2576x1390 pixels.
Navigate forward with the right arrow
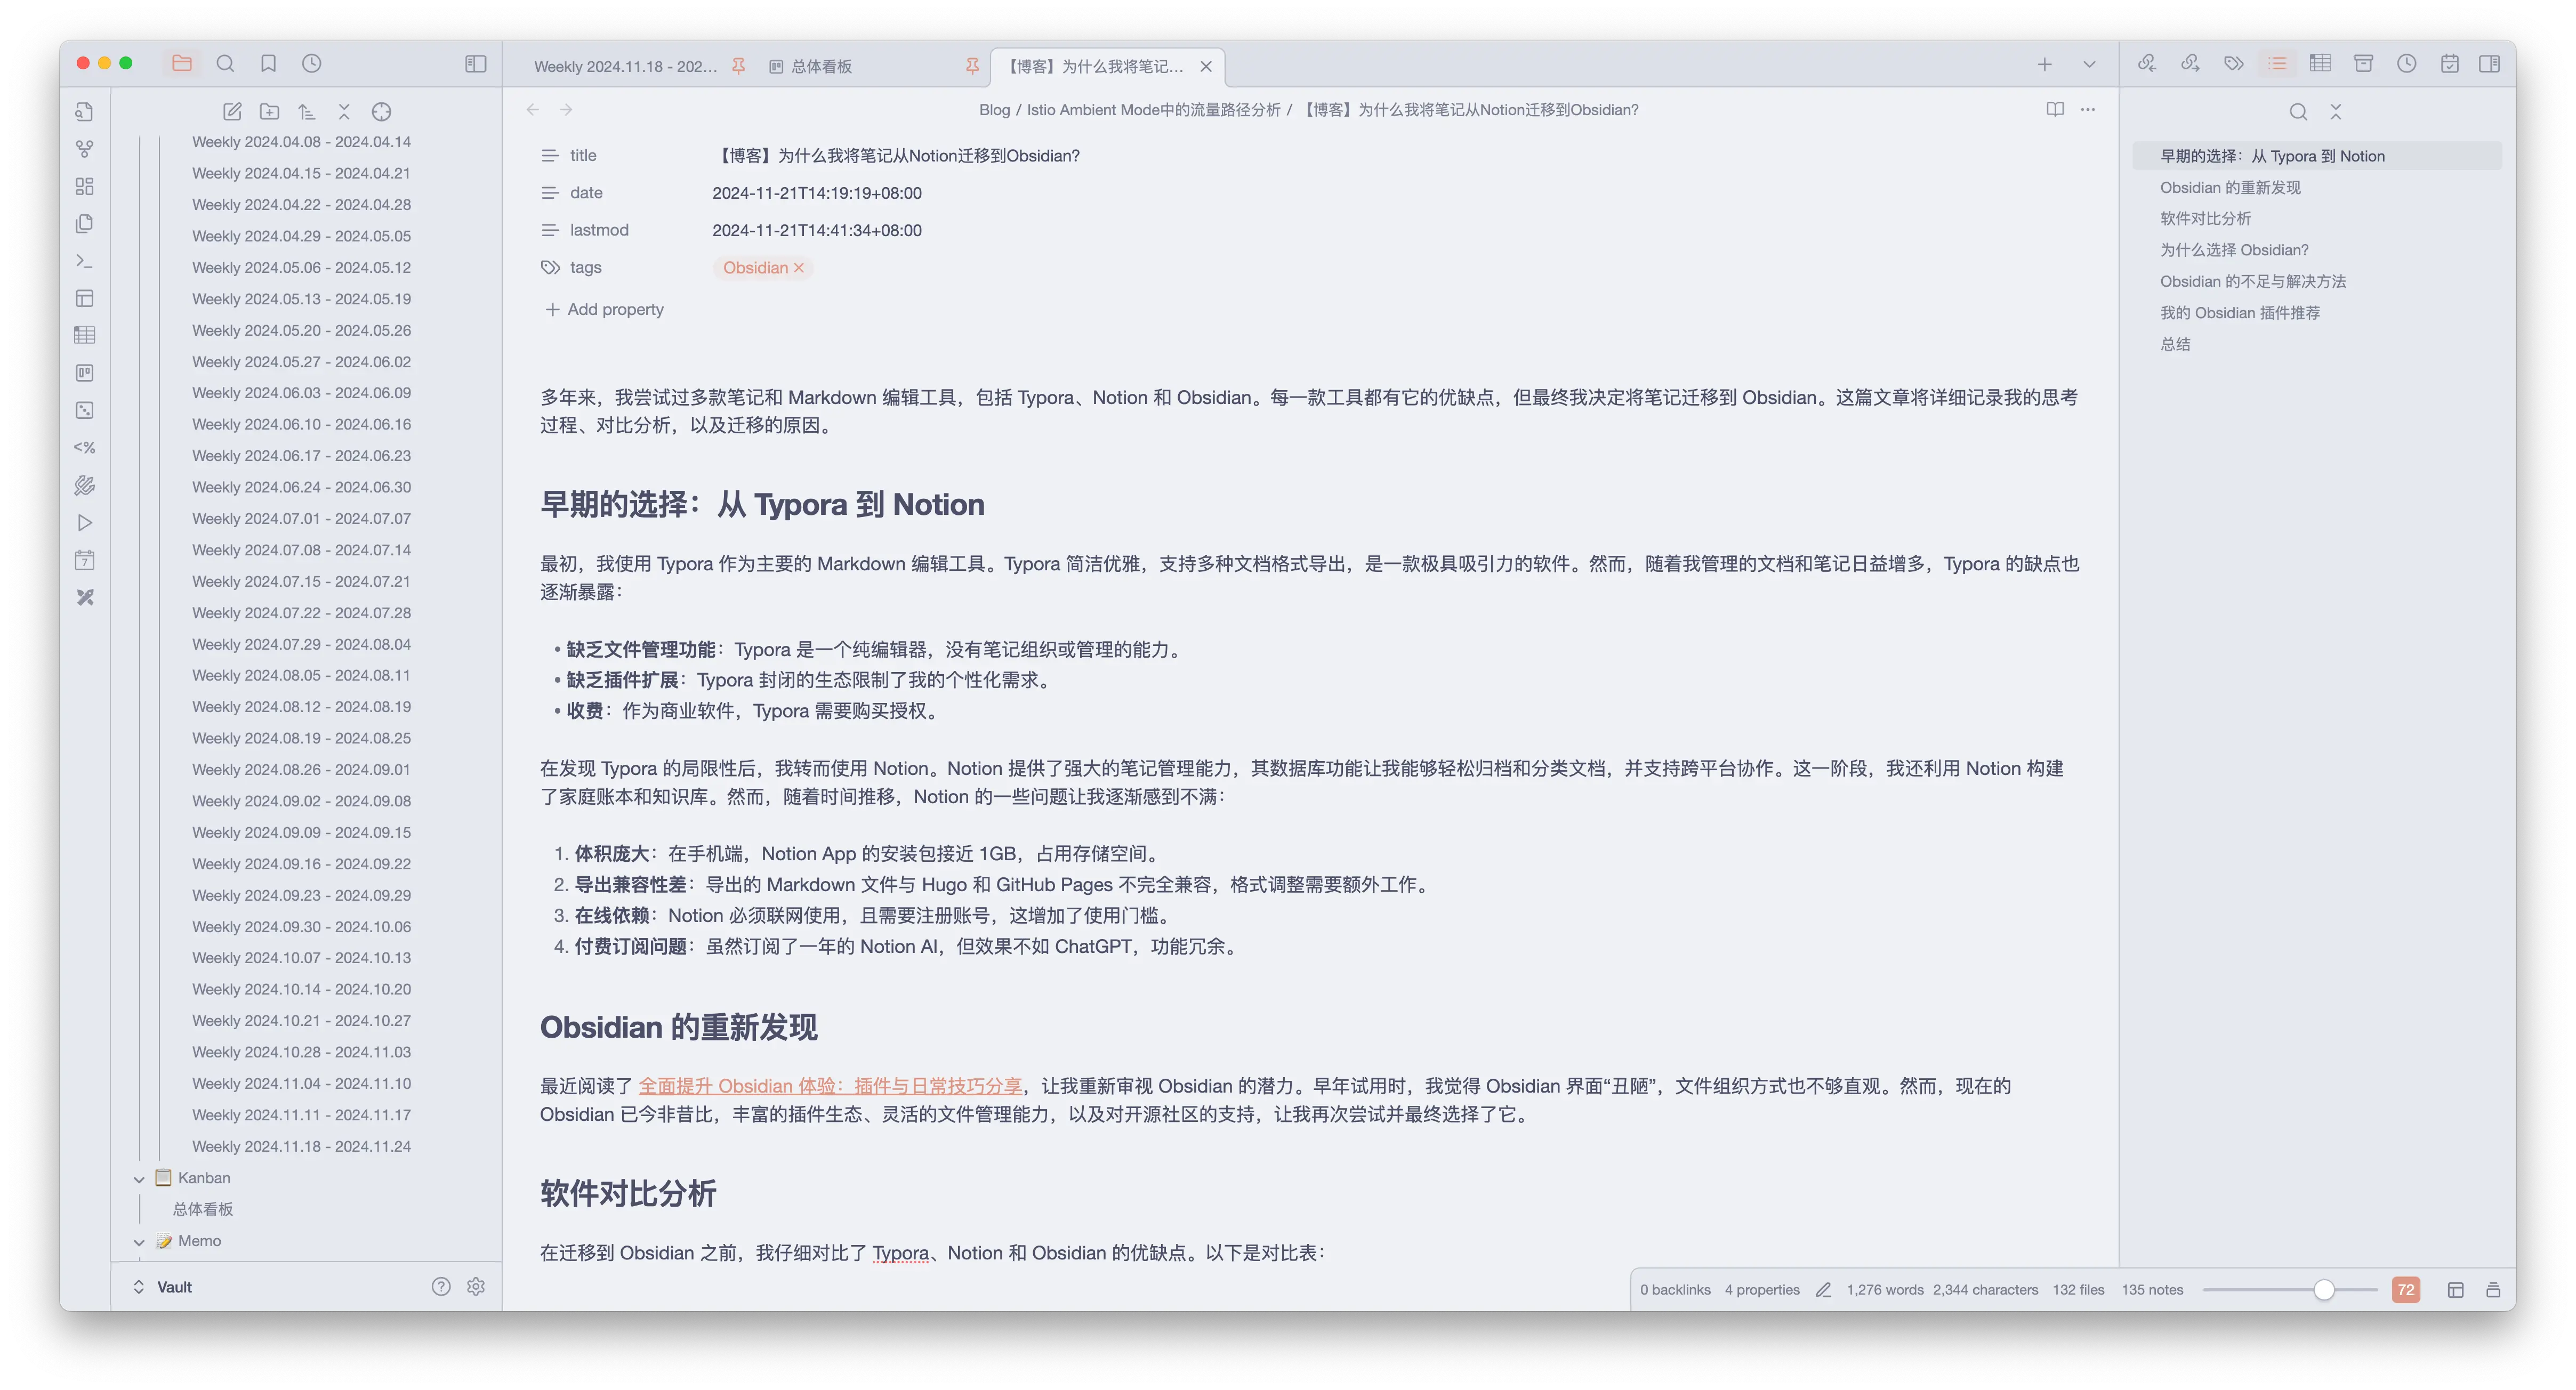click(566, 110)
